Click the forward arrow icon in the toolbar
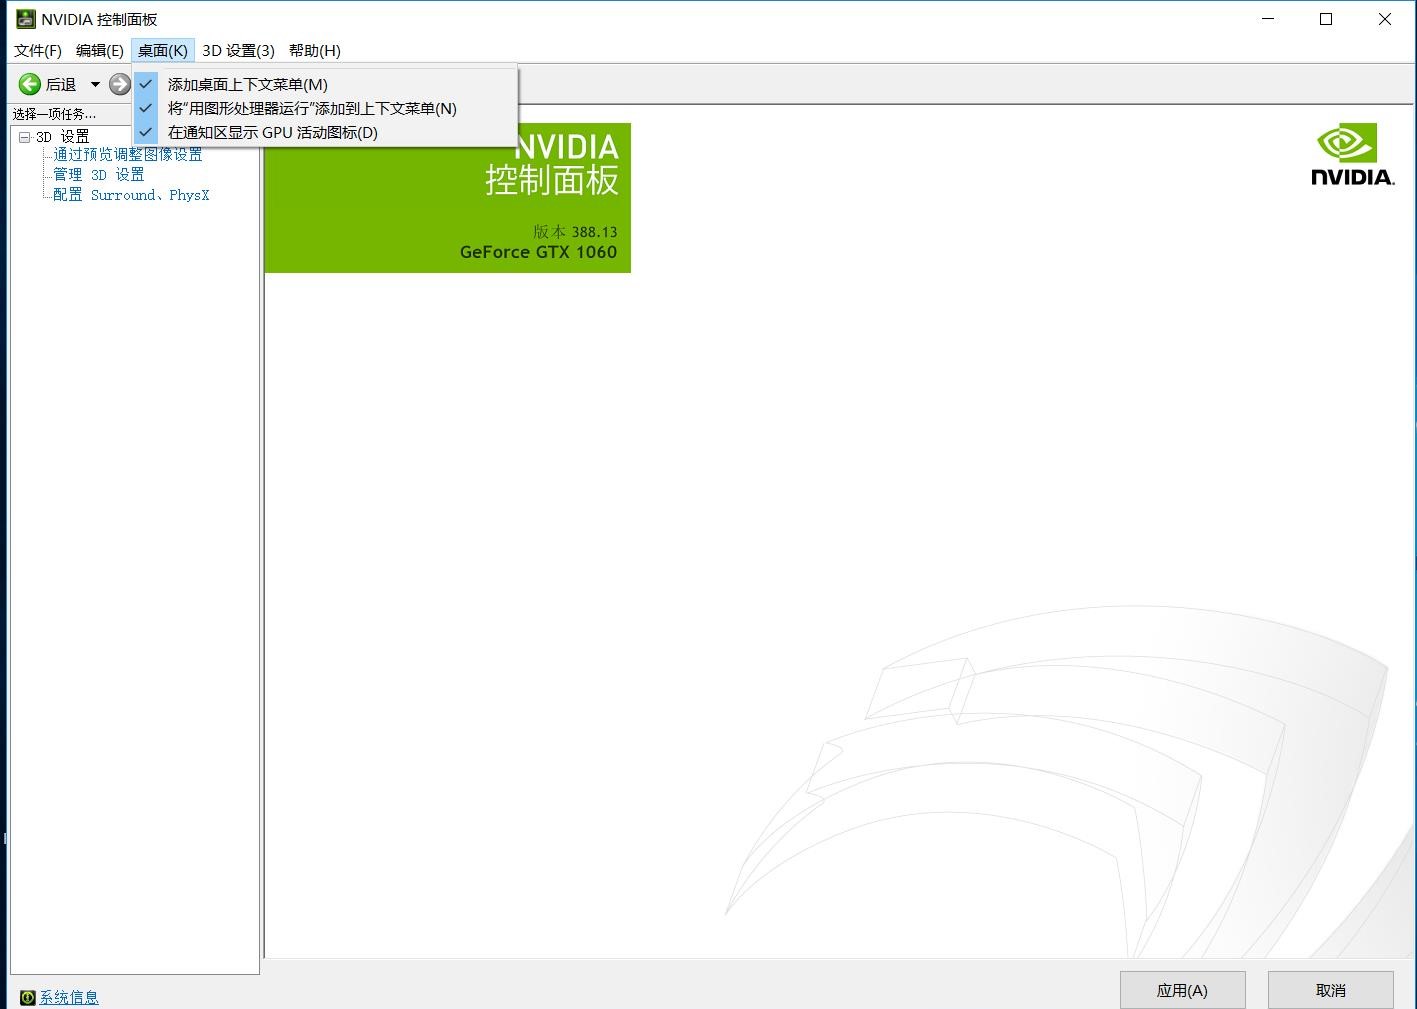1417x1009 pixels. (x=120, y=85)
